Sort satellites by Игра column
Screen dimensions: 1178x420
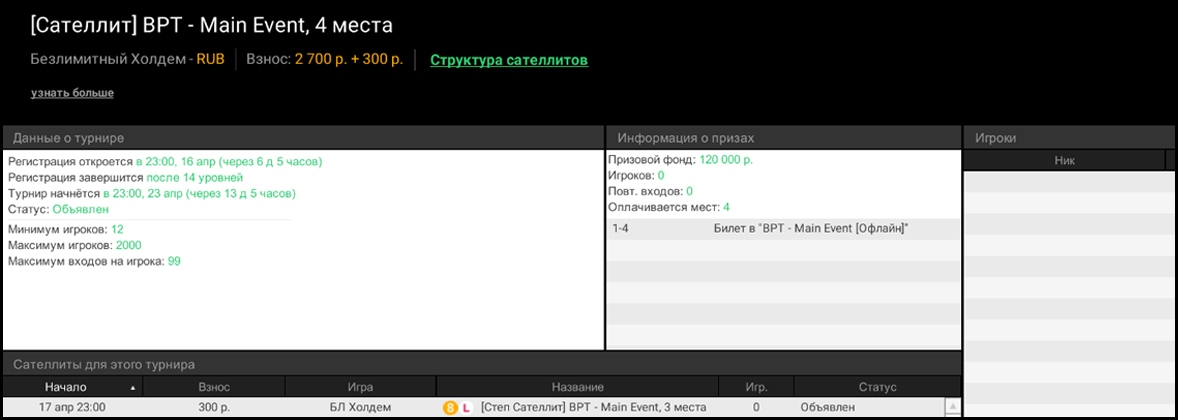[360, 387]
